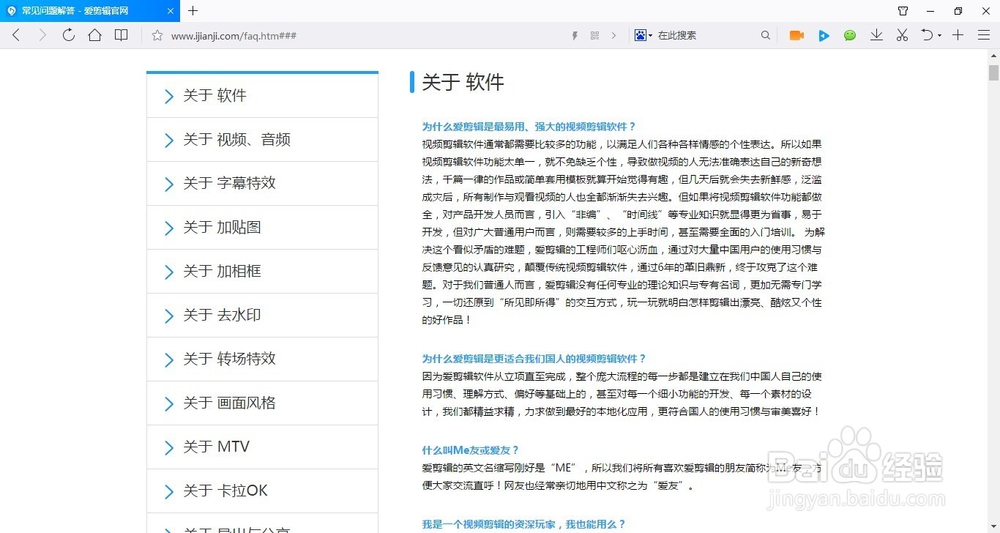Open the 关于 MTV sidebar section
This screenshot has width=1000, height=533.
point(262,448)
